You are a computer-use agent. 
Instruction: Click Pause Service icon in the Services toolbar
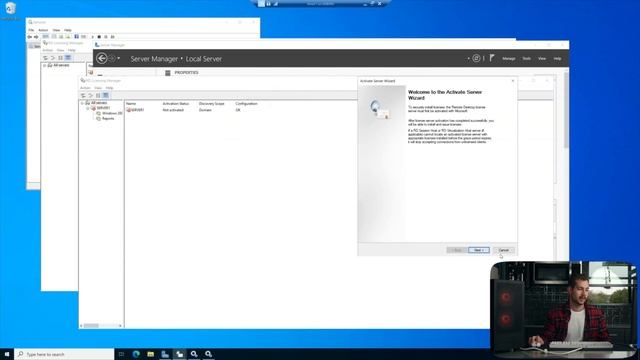coord(106,37)
